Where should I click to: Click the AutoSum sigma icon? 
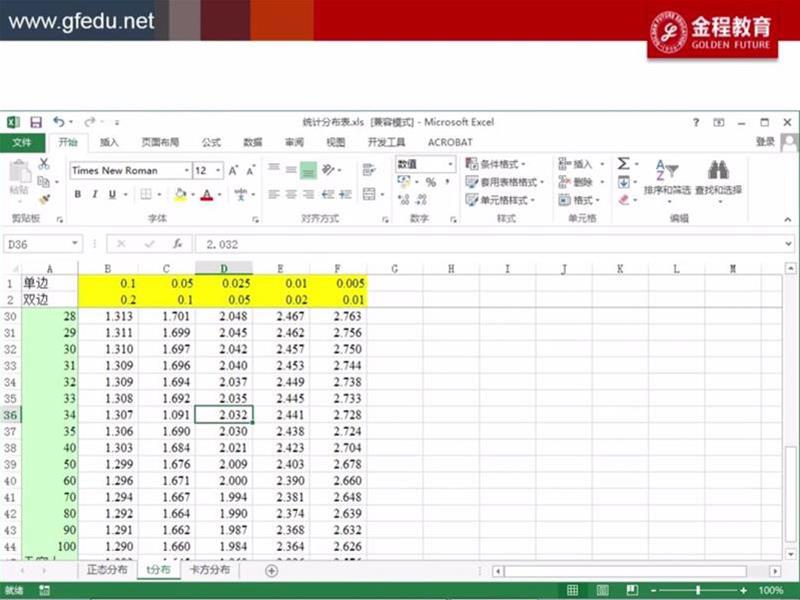pos(623,164)
